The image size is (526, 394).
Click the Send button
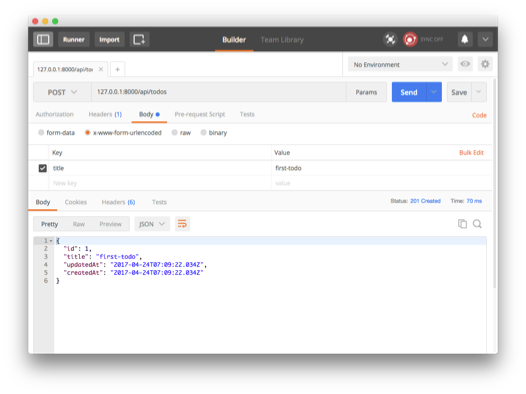click(409, 92)
